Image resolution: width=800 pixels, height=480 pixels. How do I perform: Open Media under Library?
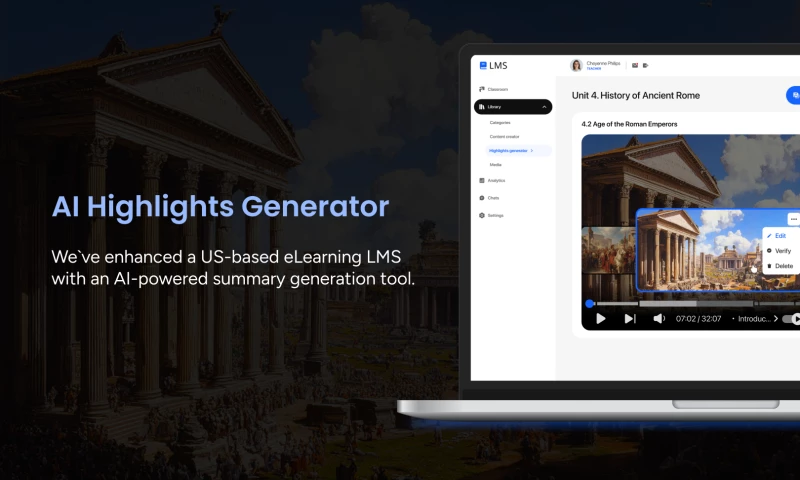(x=495, y=165)
